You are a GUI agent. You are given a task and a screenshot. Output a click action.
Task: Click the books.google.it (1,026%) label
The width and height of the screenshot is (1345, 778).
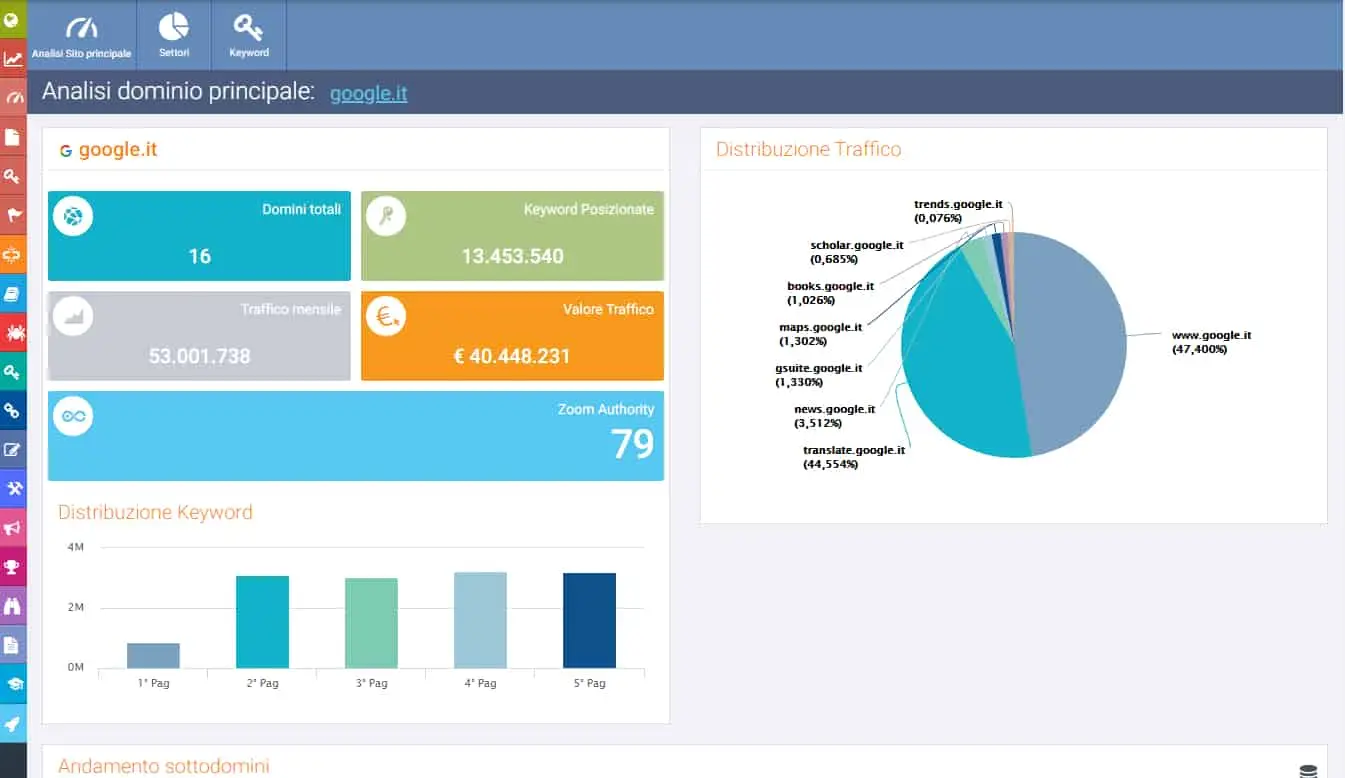coord(830,293)
